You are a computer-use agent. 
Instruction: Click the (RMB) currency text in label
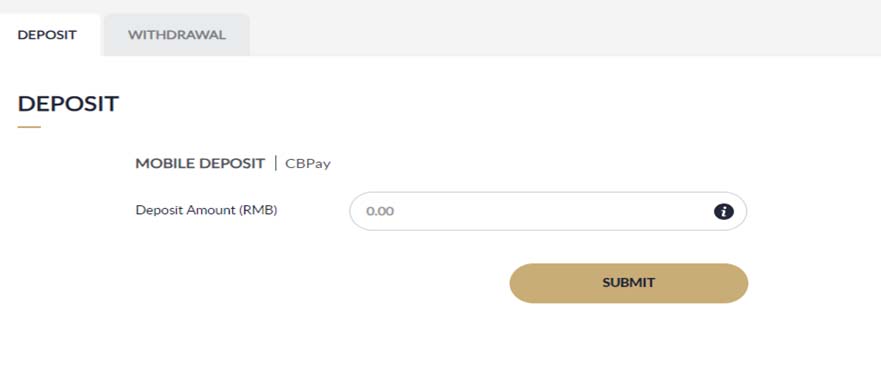259,210
